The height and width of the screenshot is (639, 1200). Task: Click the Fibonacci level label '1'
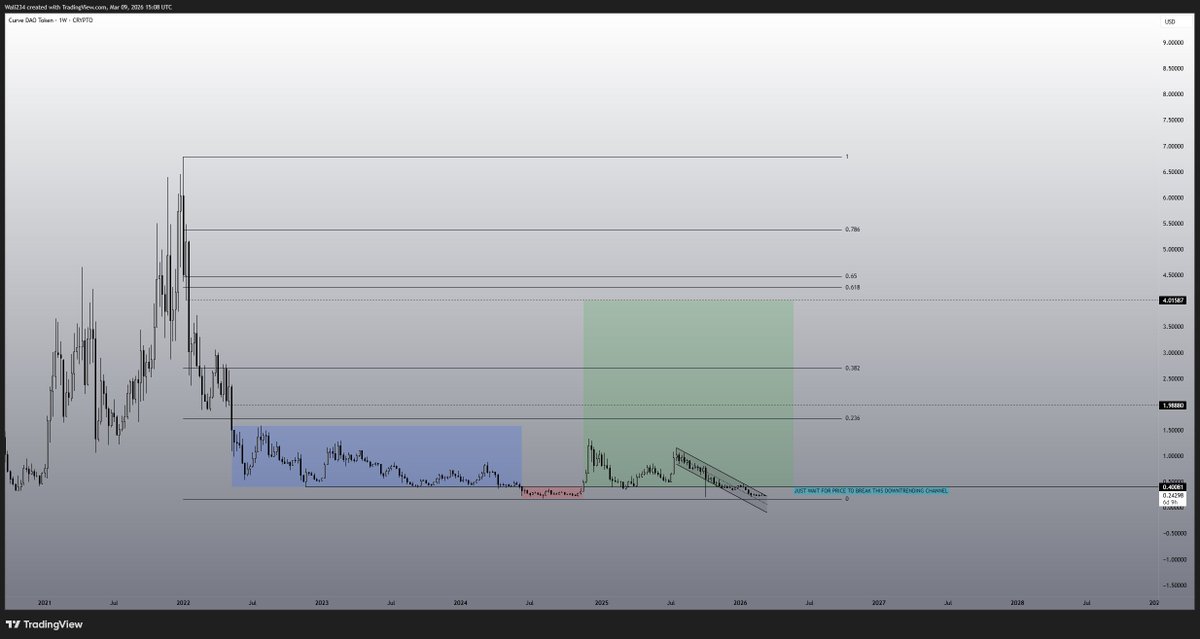click(847, 157)
